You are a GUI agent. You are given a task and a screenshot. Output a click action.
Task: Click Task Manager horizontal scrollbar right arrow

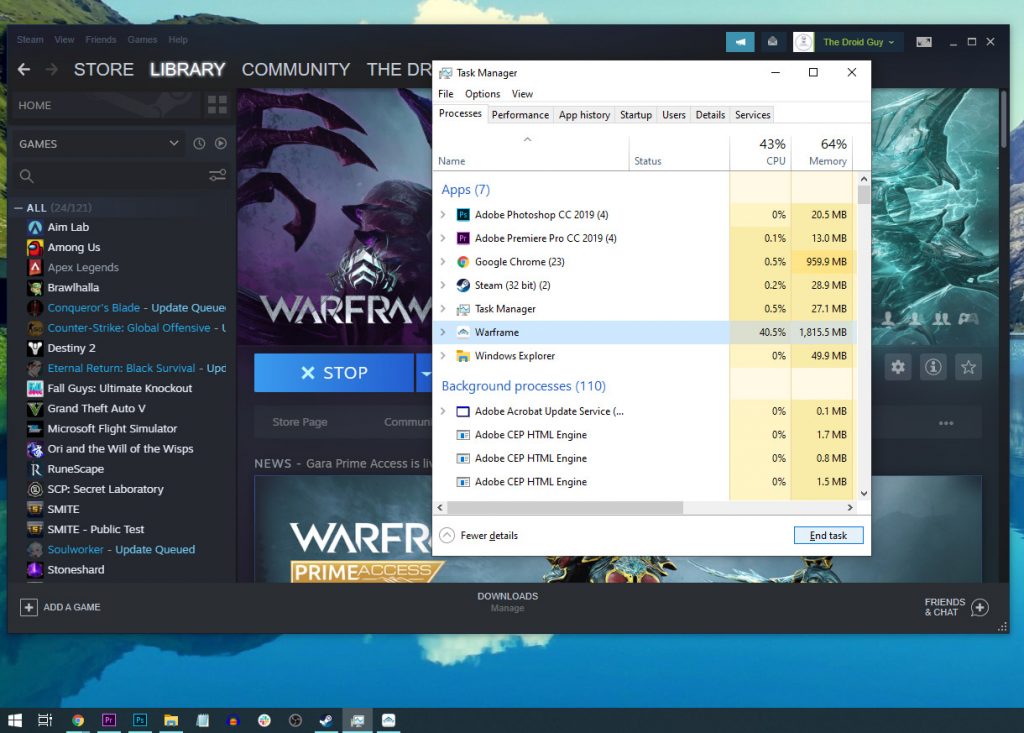[850, 508]
